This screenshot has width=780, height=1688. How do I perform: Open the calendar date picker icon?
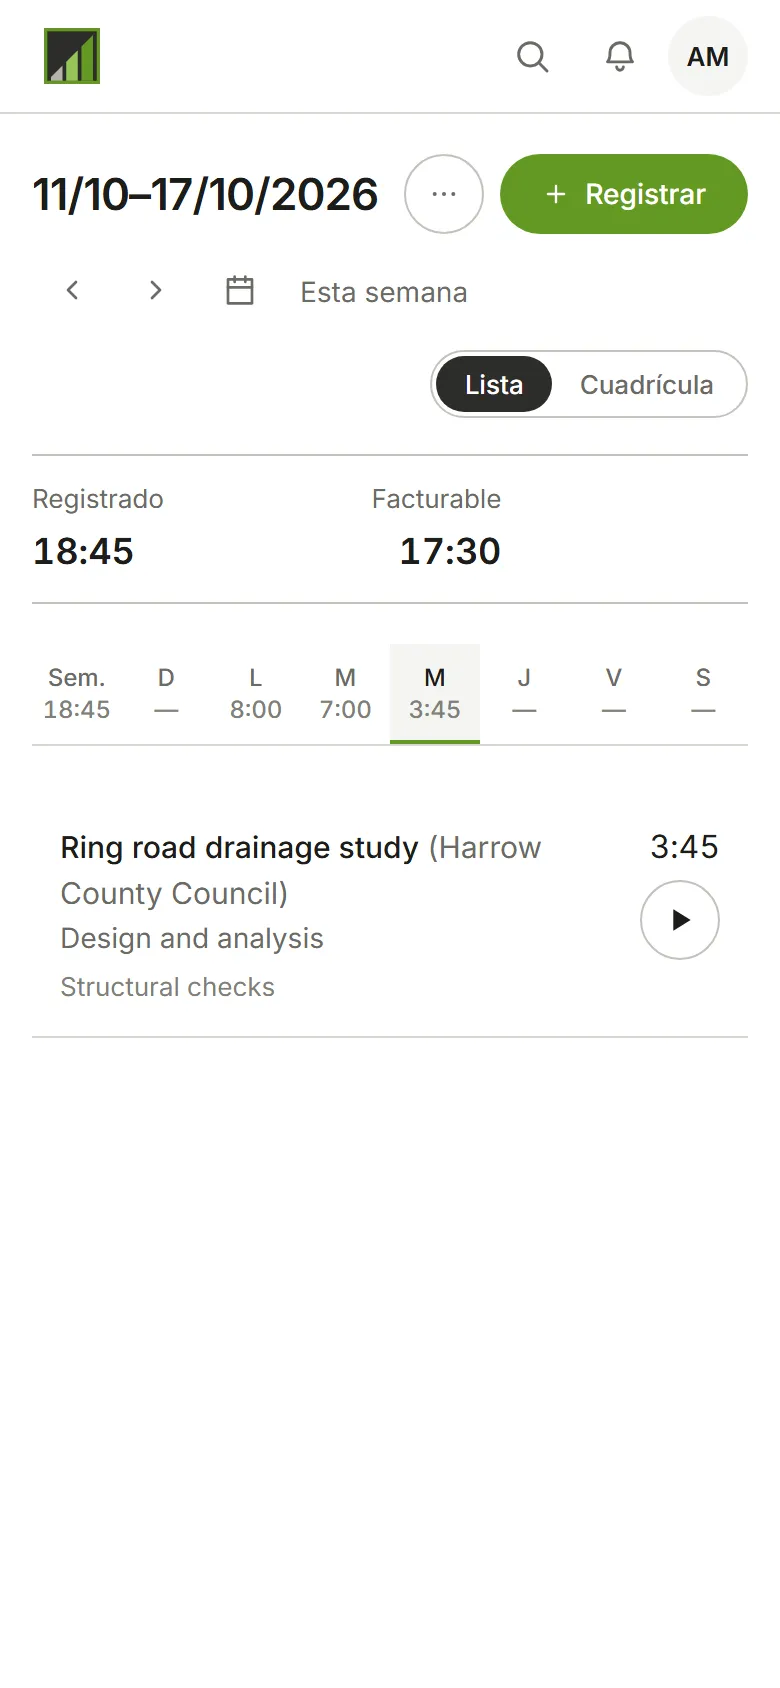click(240, 291)
